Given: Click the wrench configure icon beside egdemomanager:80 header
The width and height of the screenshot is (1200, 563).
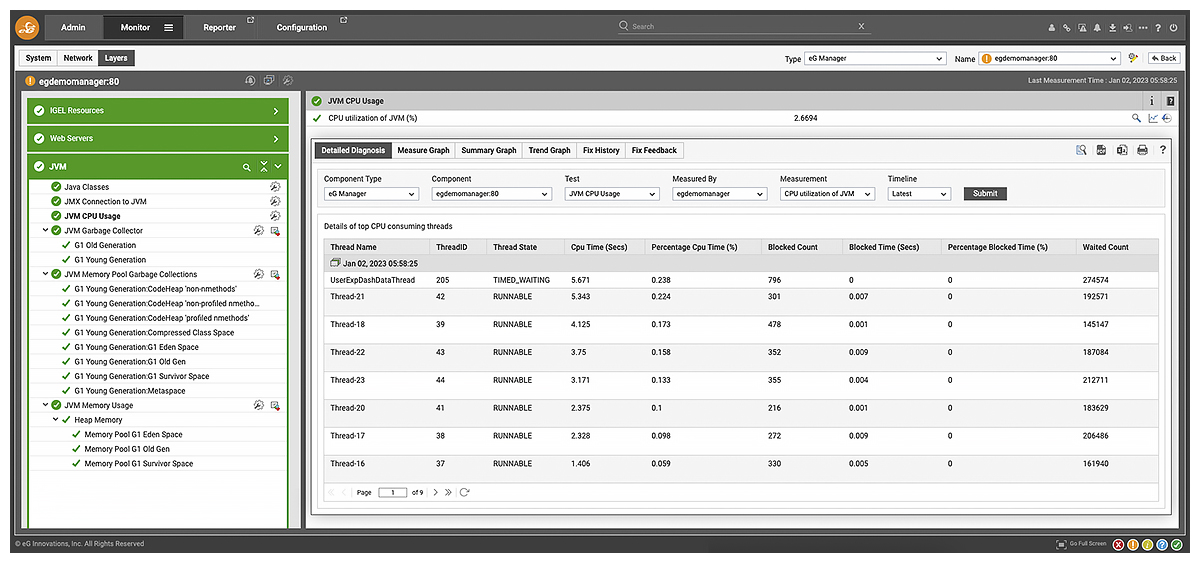Looking at the screenshot, I should pyautogui.click(x=288, y=81).
